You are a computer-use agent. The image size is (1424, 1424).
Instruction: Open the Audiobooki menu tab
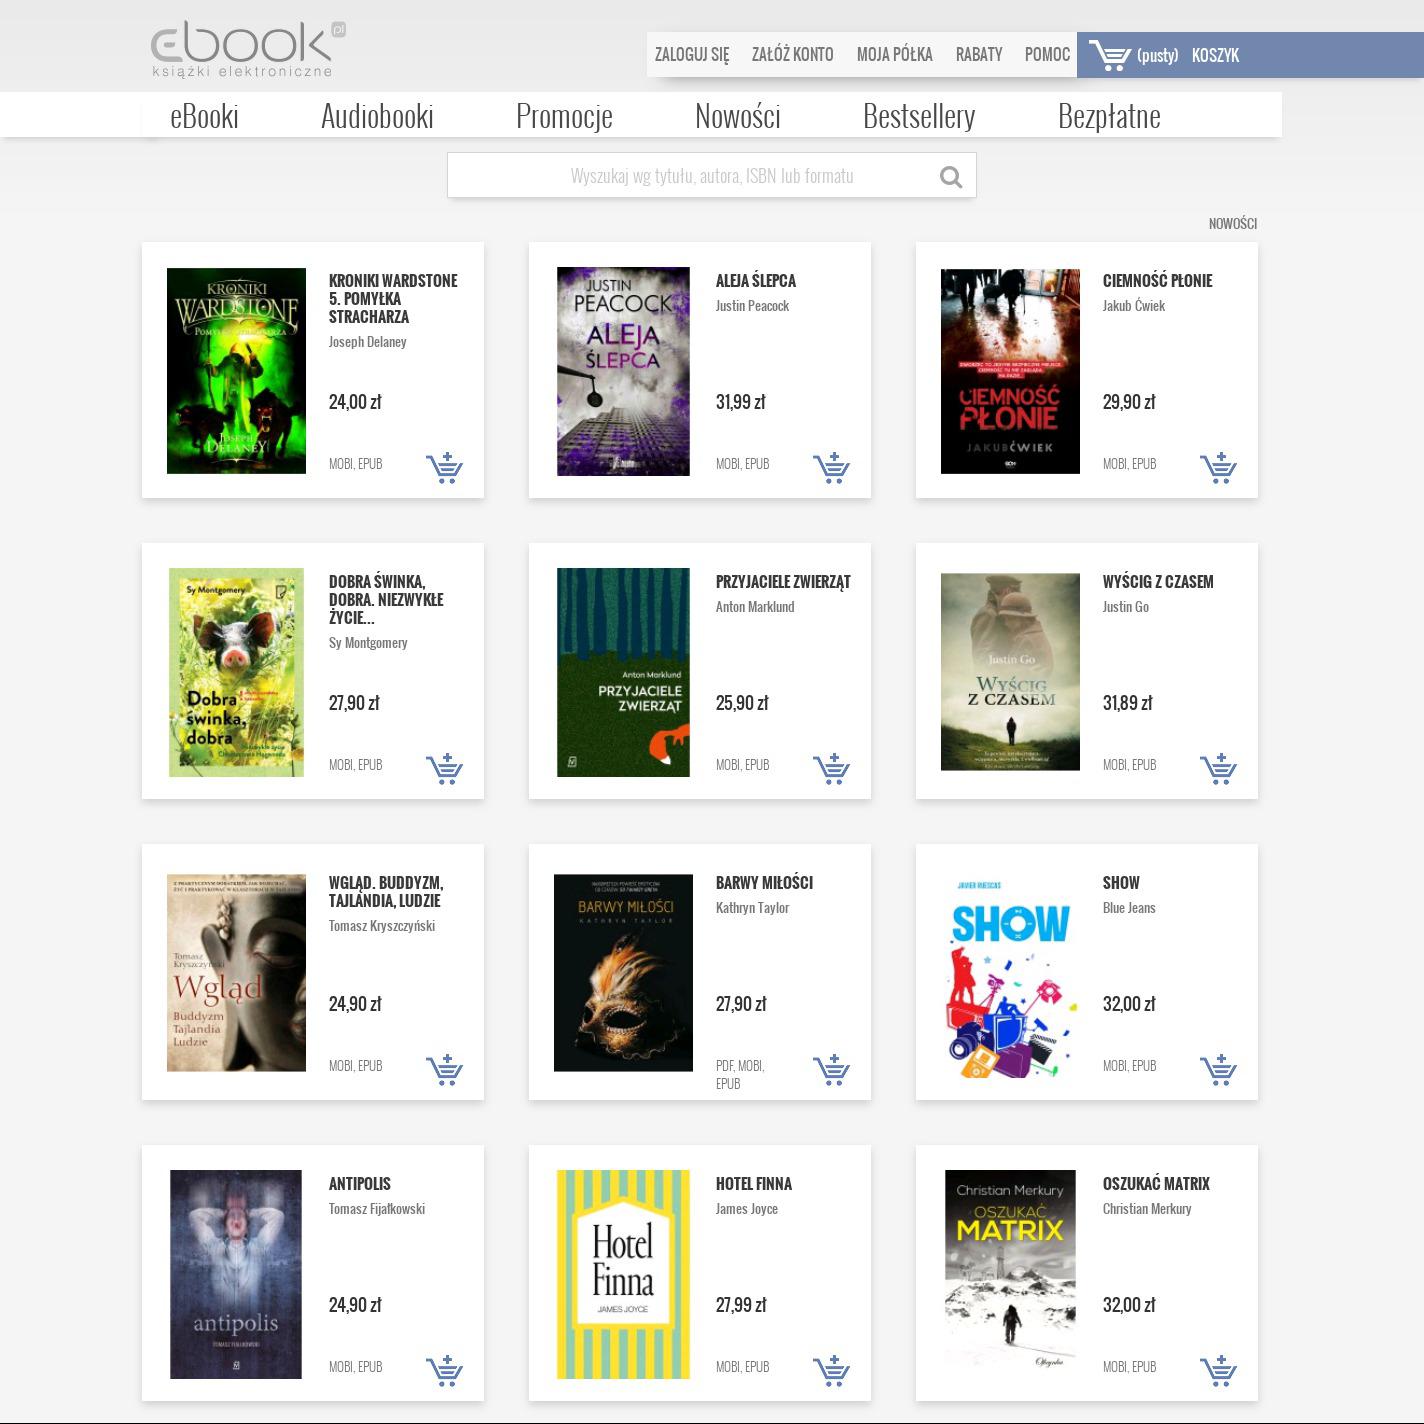[x=377, y=116]
